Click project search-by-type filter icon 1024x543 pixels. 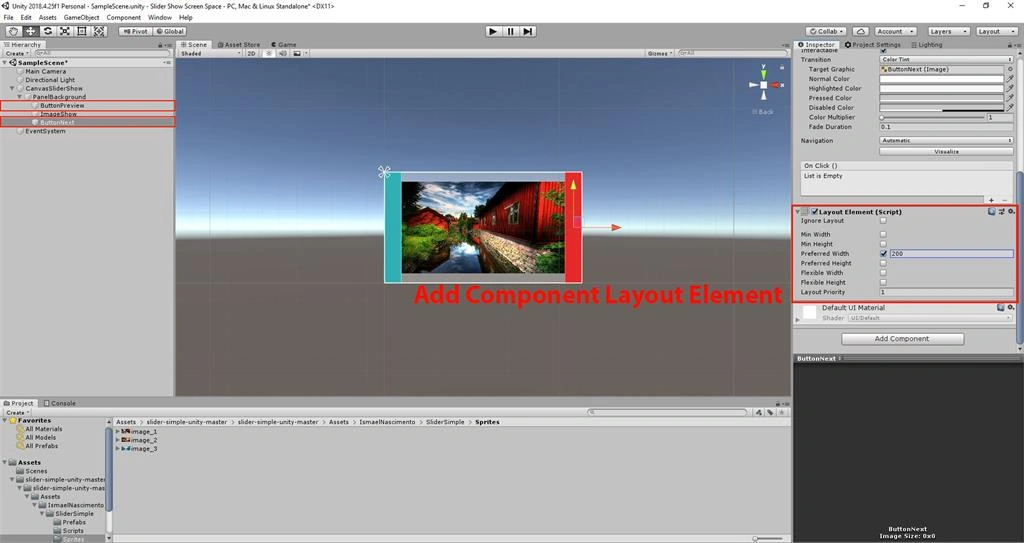click(759, 412)
